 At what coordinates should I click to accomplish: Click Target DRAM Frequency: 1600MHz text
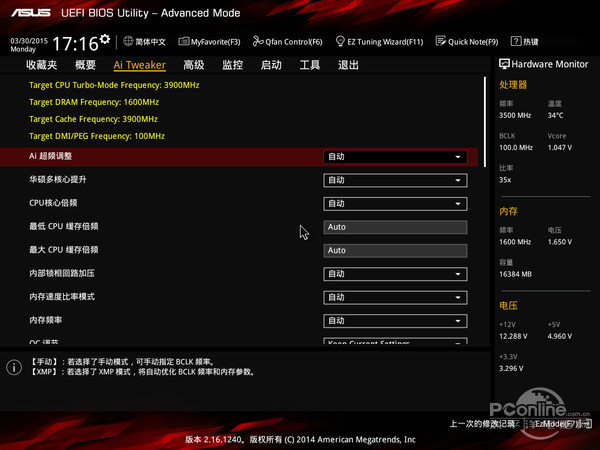(x=94, y=102)
